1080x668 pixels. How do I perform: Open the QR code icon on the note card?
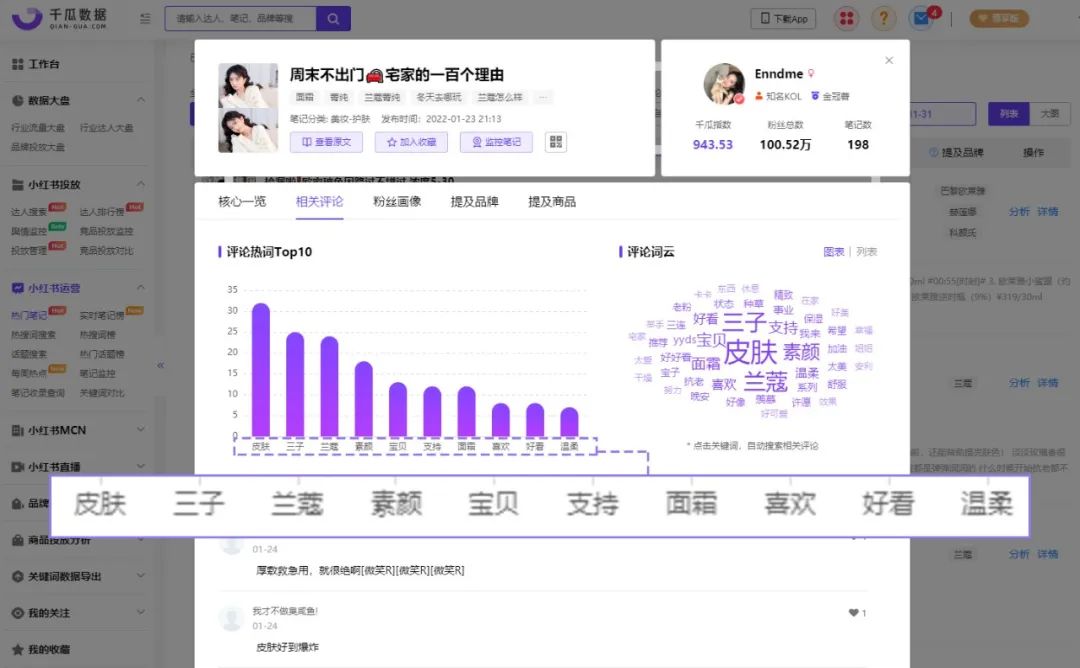555,141
